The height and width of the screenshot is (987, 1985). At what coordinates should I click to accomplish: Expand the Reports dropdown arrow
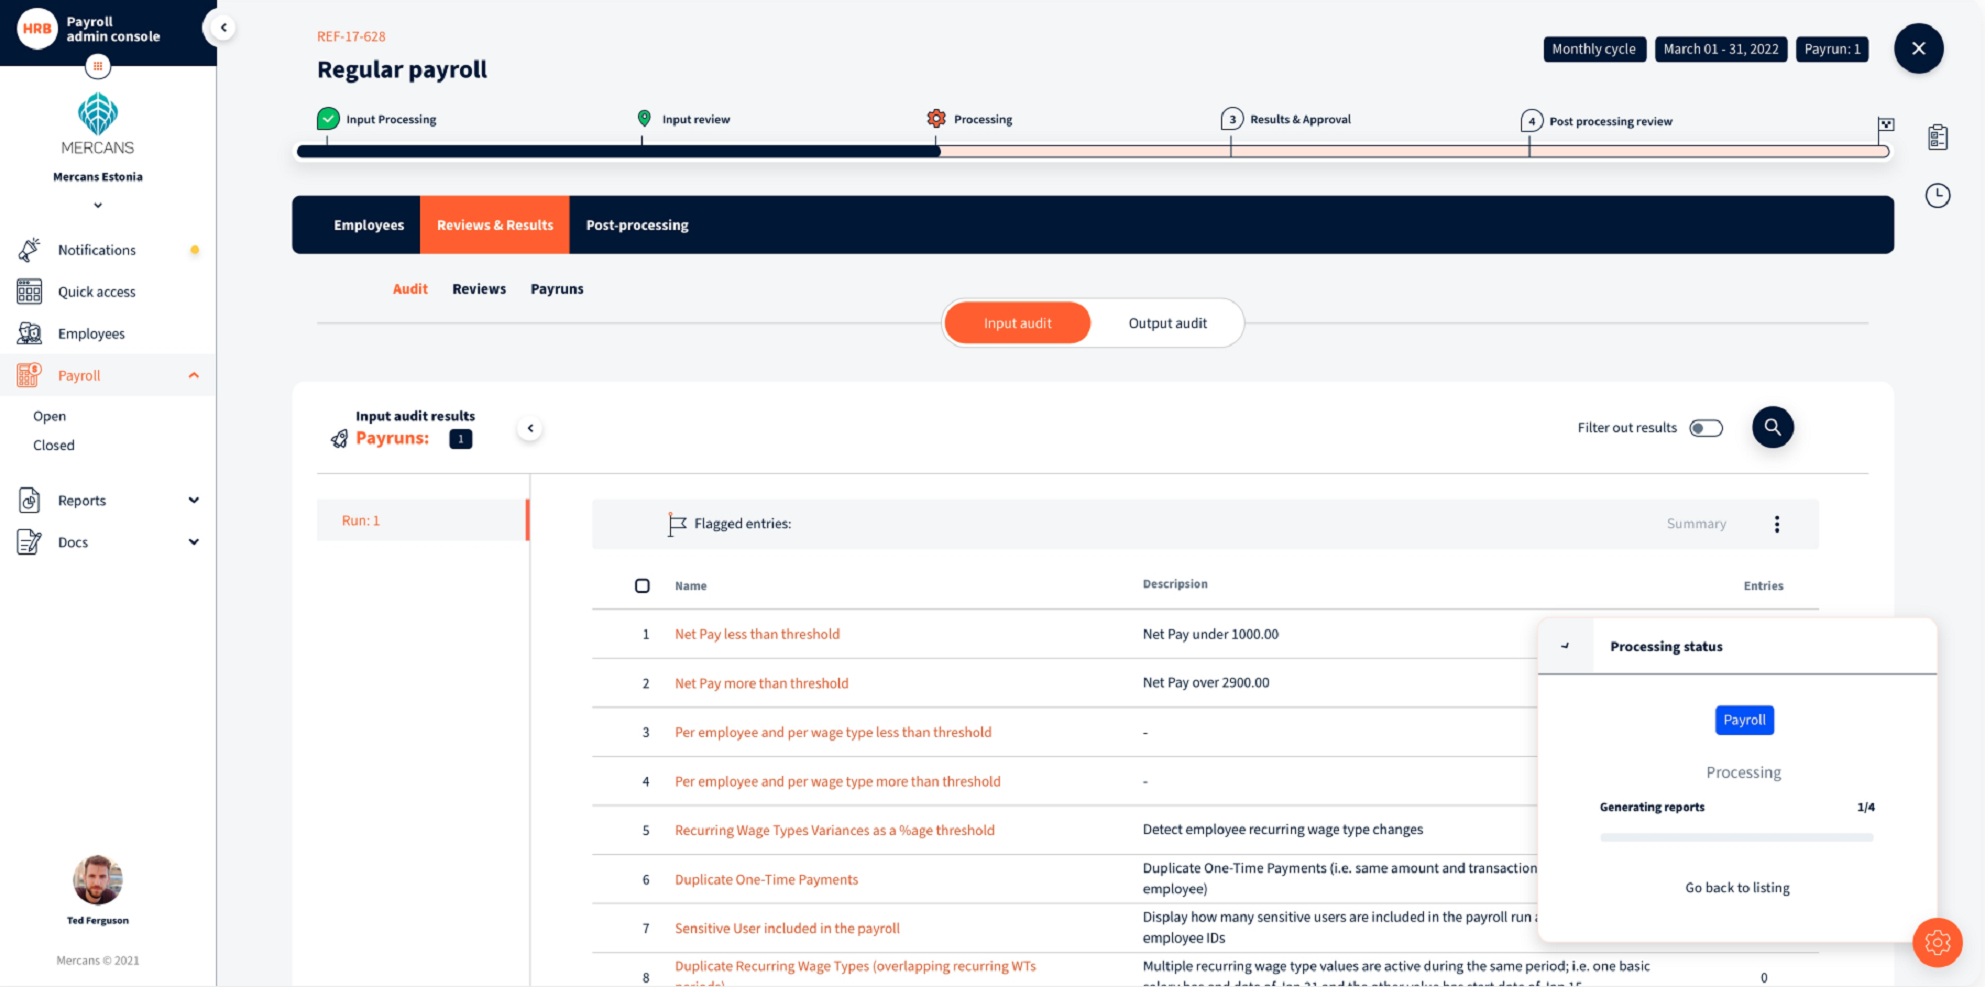194,500
